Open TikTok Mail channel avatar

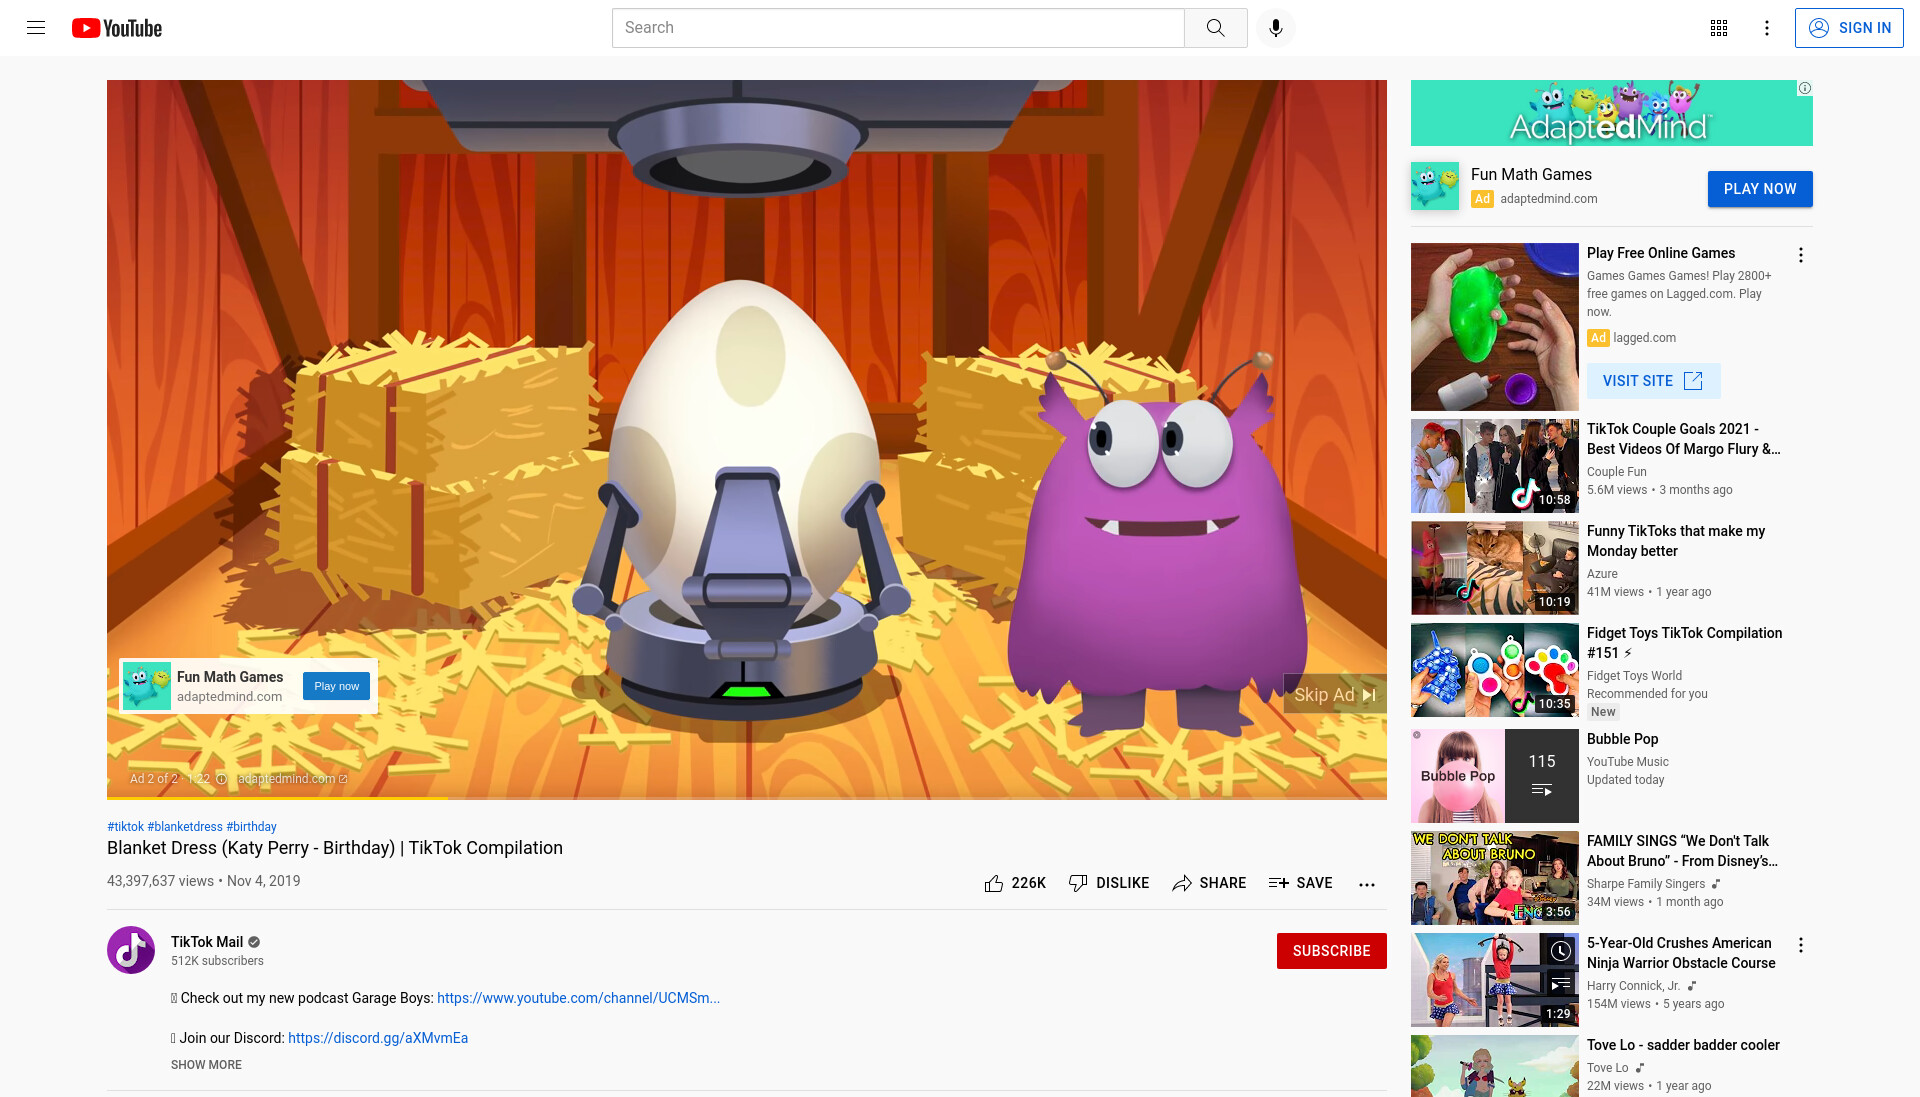coord(131,950)
